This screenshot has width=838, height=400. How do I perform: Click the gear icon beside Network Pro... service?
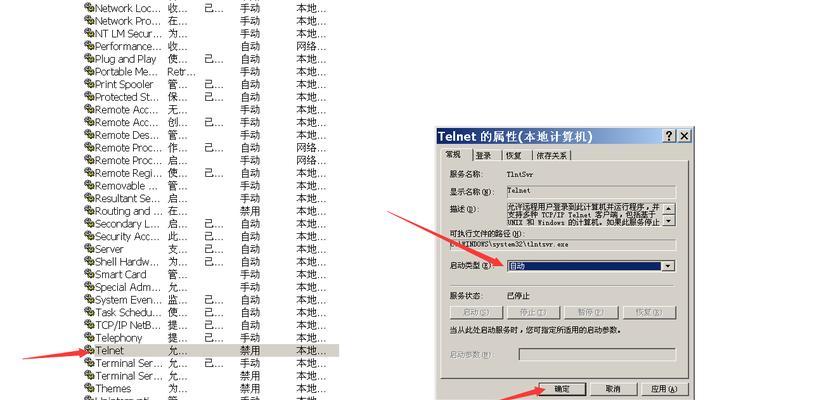(89, 21)
